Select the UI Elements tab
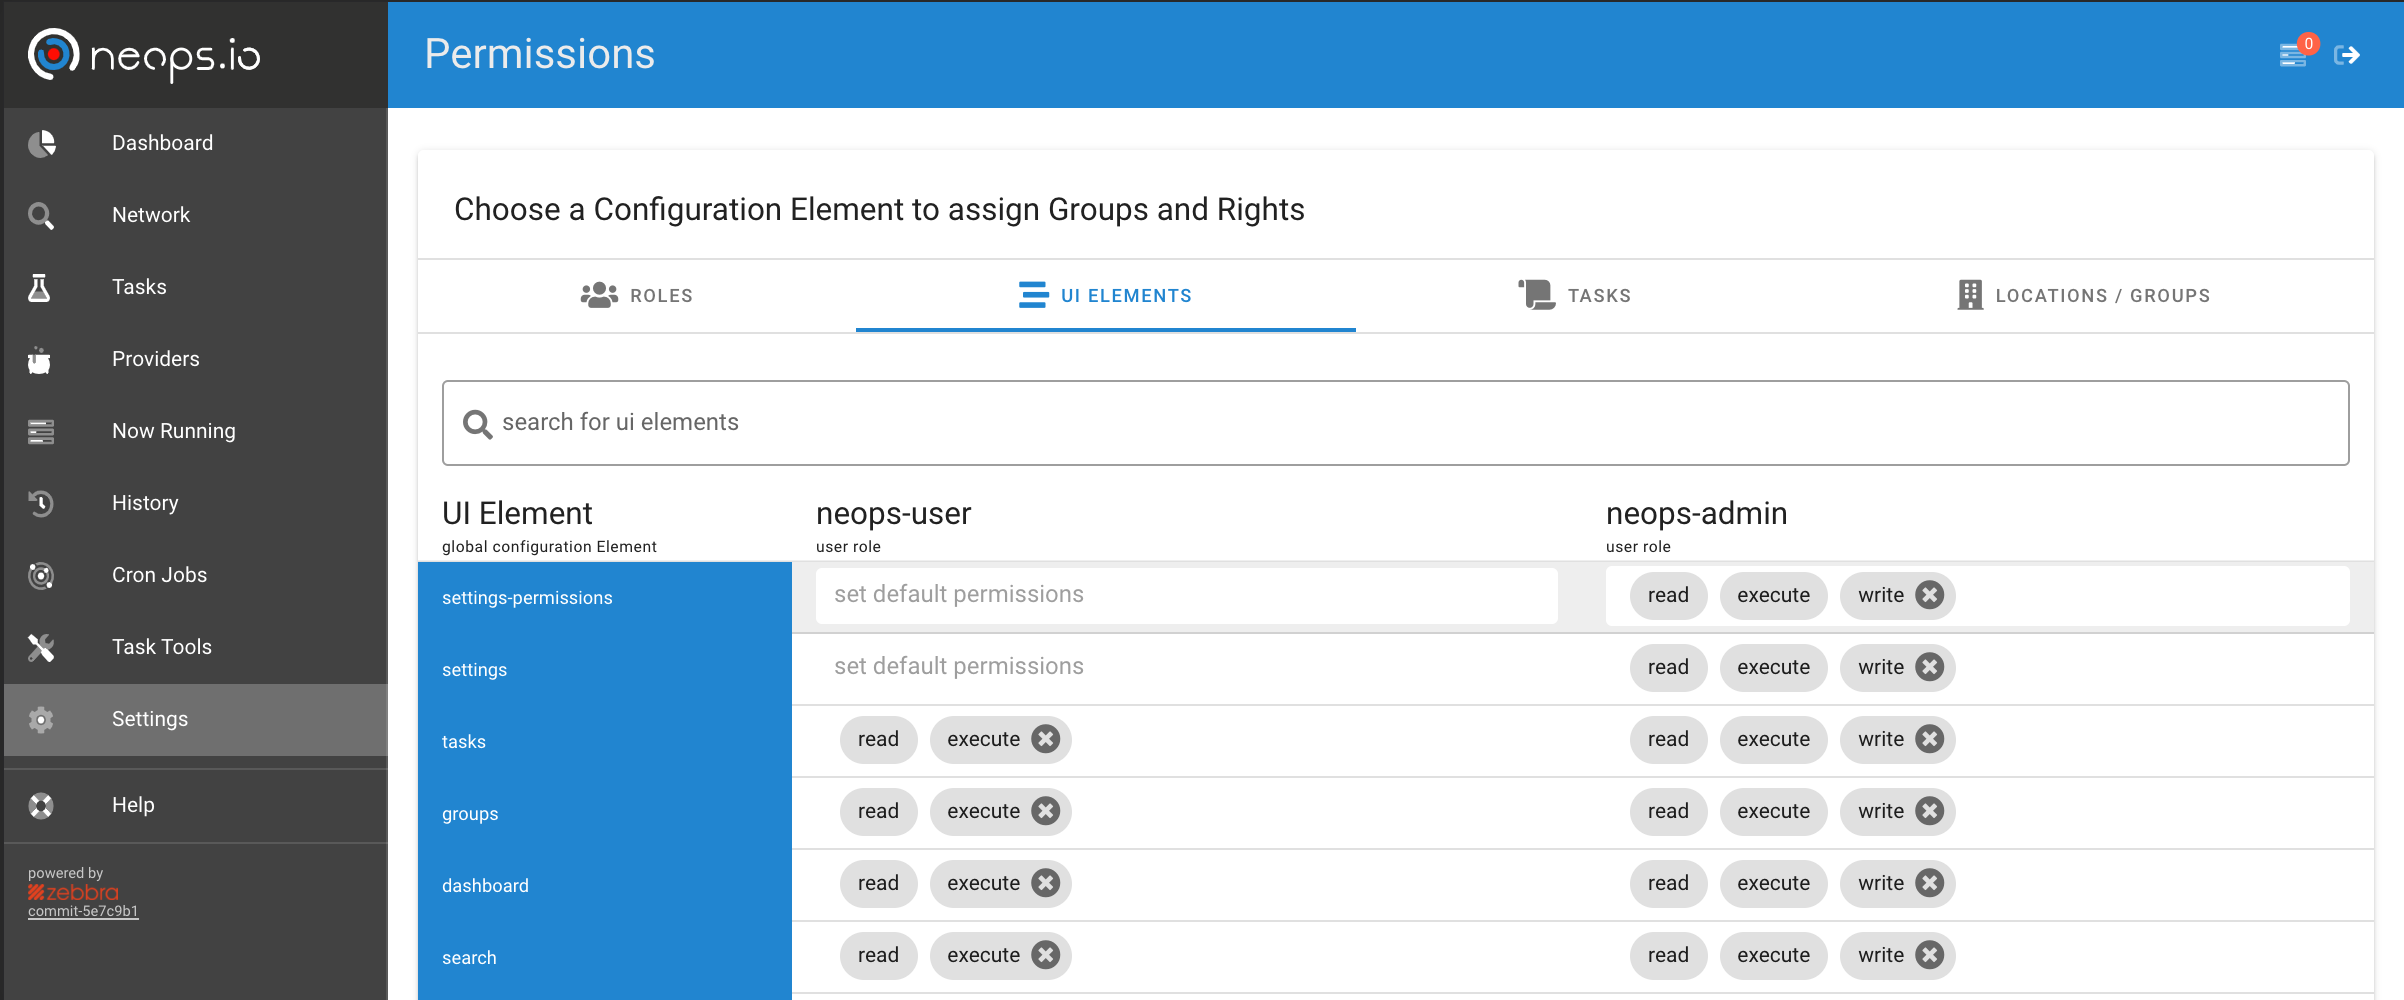 click(x=1106, y=296)
